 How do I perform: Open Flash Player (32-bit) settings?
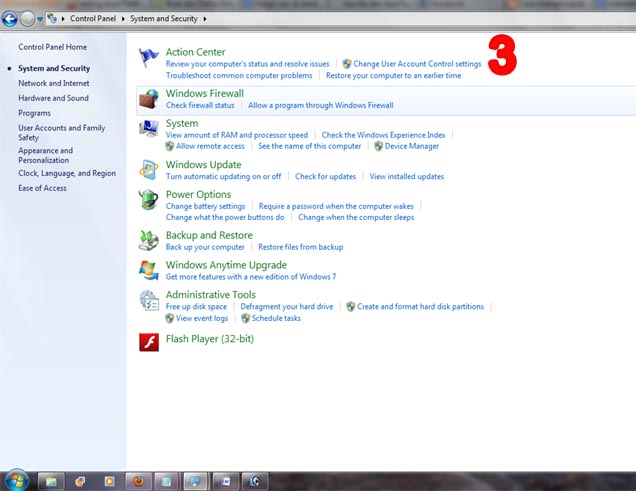tap(210, 339)
